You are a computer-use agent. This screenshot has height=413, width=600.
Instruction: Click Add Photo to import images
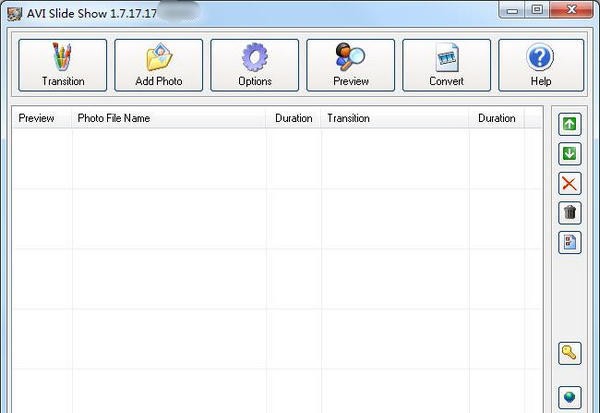(x=158, y=65)
